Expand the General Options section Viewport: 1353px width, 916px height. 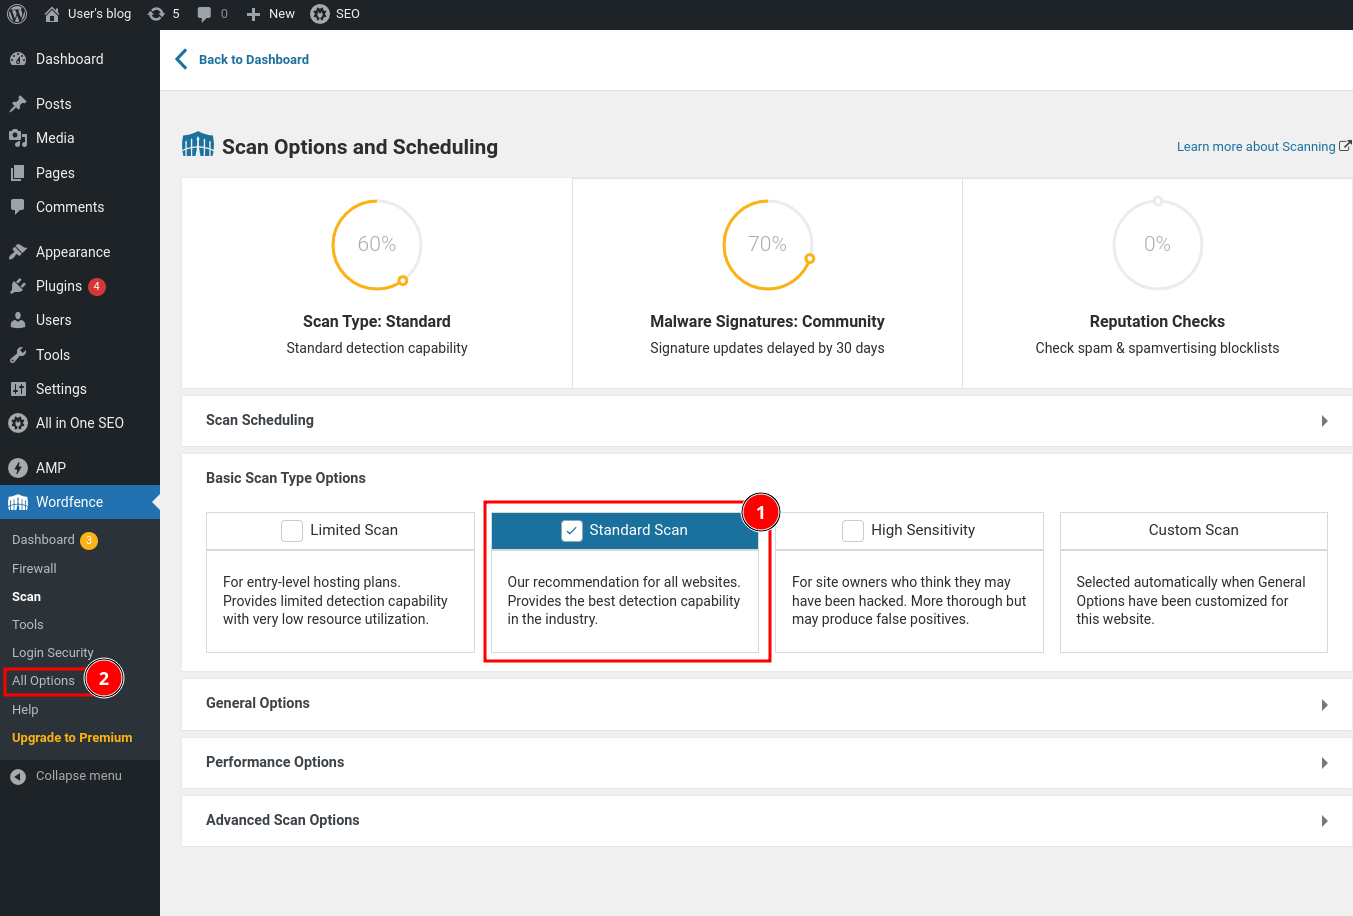click(1324, 705)
